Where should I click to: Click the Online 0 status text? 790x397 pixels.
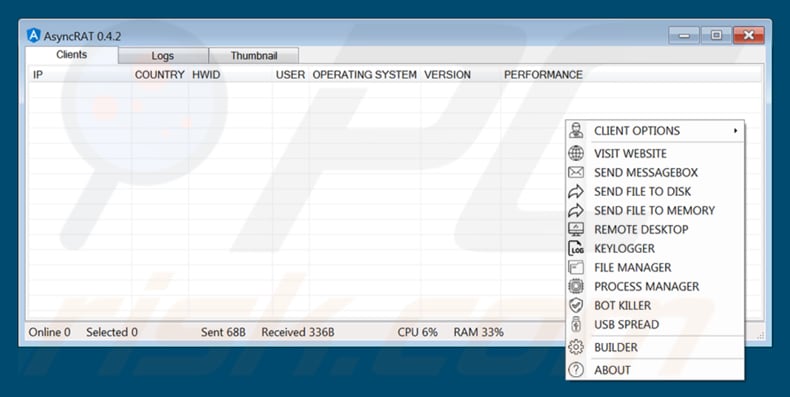49,332
